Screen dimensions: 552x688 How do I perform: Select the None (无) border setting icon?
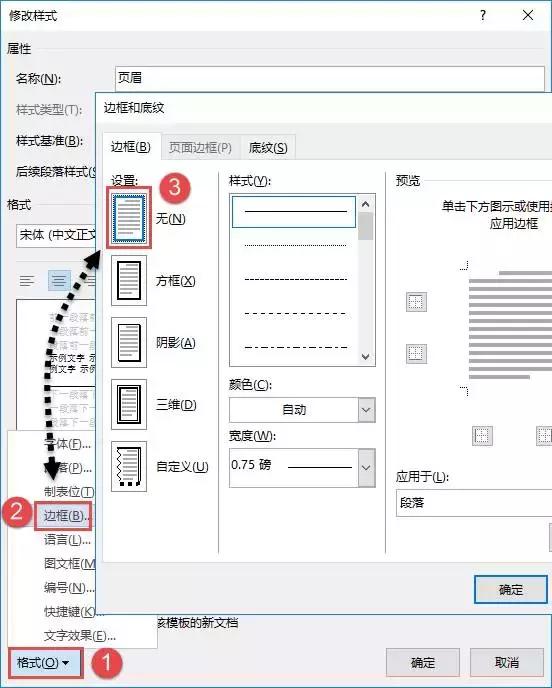[x=129, y=218]
